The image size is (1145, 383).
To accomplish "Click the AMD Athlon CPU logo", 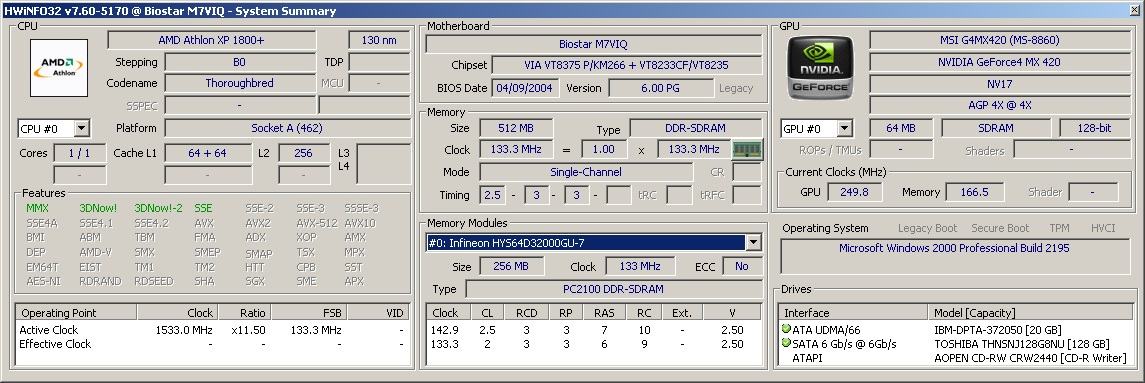I will [x=59, y=68].
